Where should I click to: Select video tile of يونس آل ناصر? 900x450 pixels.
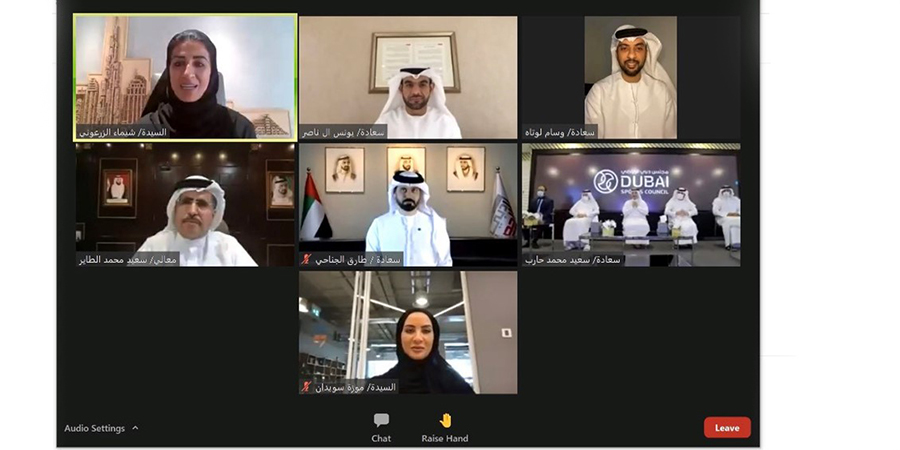pos(408,77)
